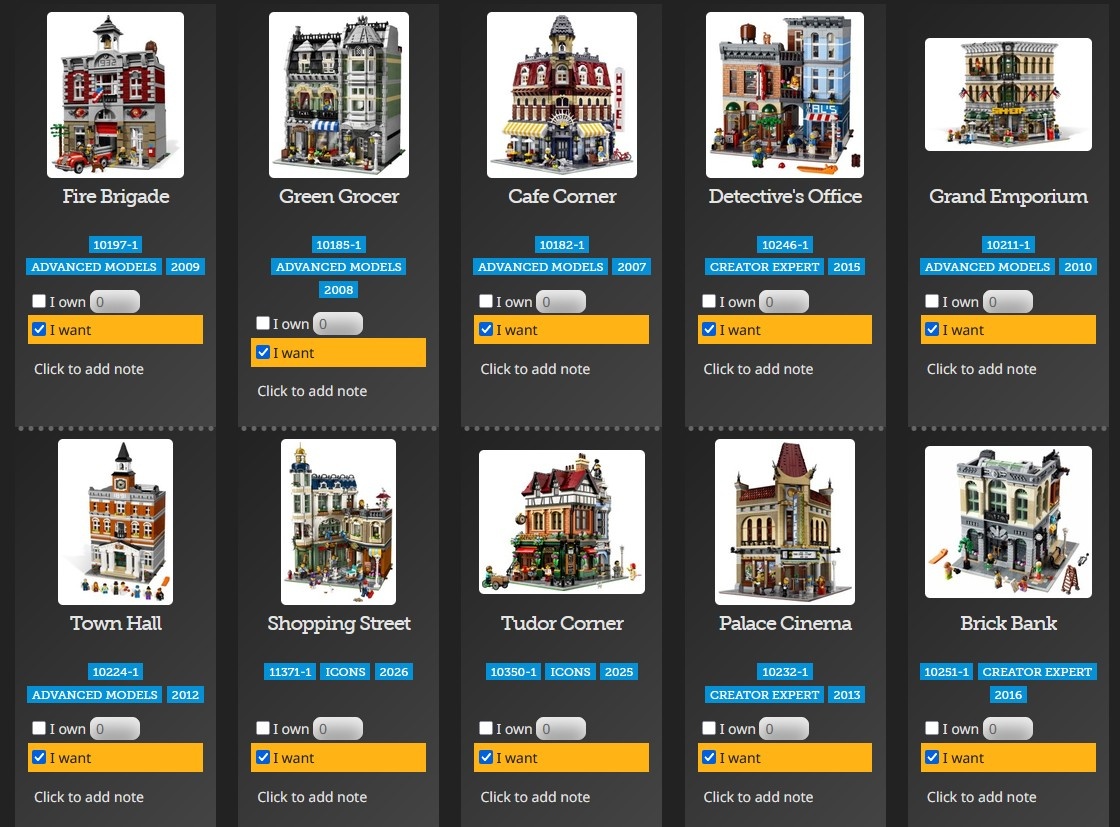Check "I own" for Palace Cinema
The width and height of the screenshot is (1120, 827).
click(x=709, y=728)
